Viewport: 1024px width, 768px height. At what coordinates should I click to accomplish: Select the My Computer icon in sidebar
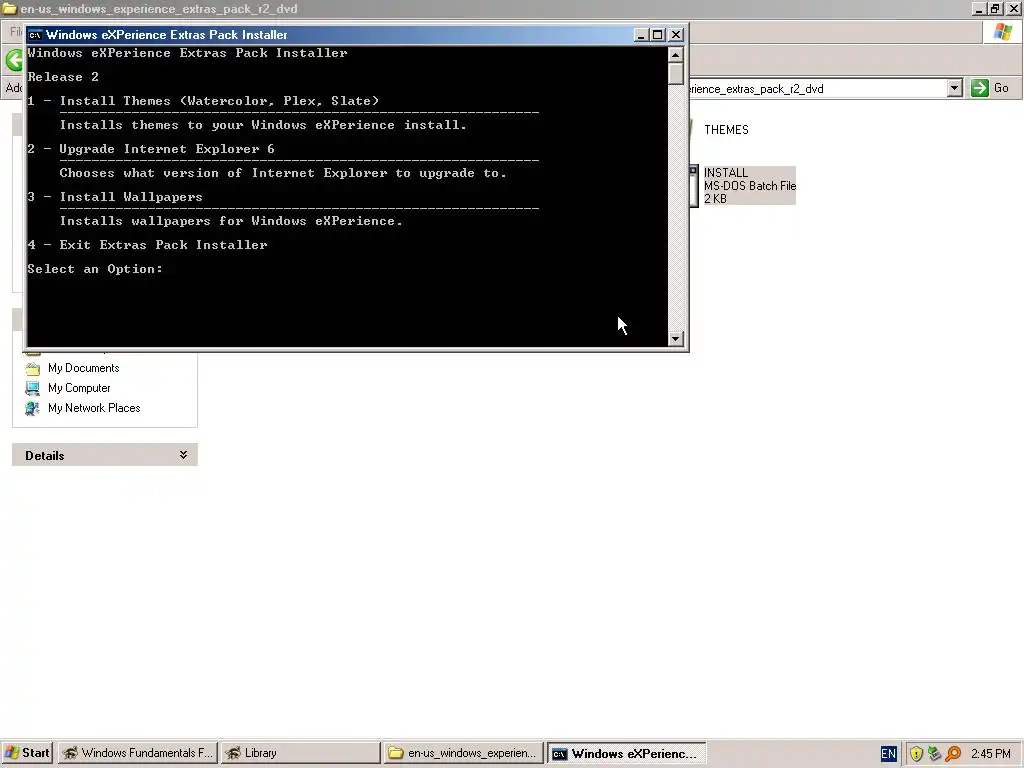tap(33, 389)
